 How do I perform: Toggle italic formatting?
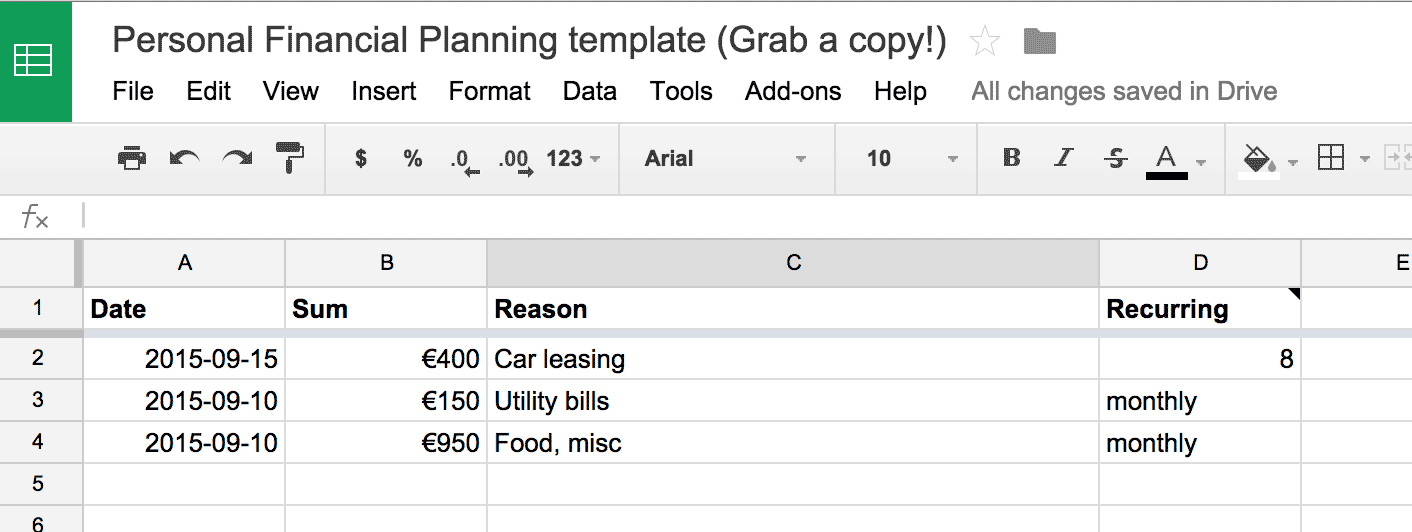[x=1064, y=158]
